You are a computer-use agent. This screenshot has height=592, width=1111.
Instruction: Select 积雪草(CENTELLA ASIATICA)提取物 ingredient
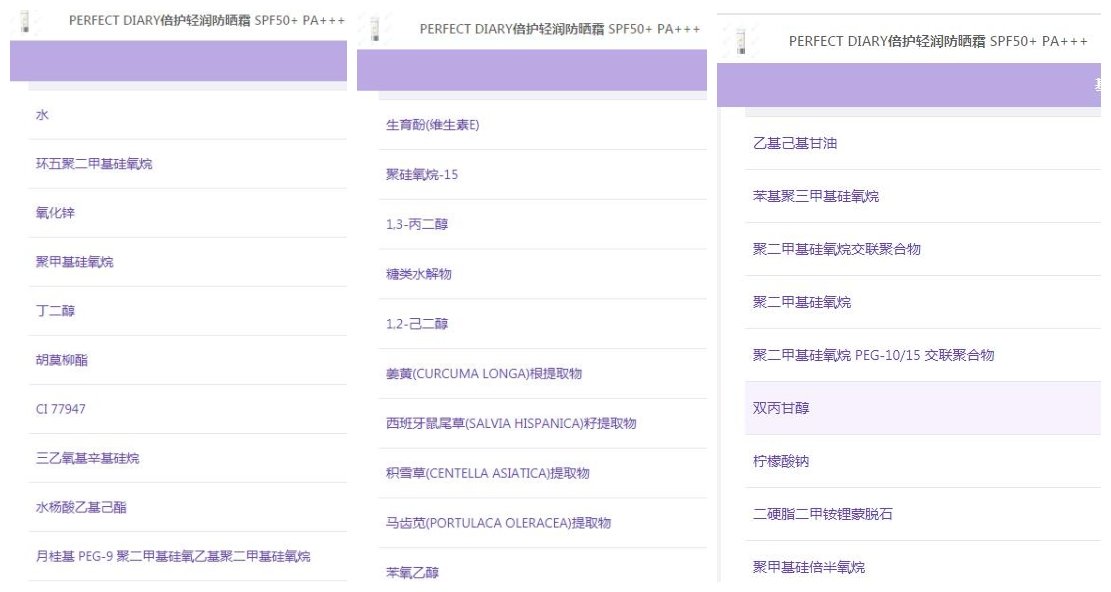click(x=488, y=473)
